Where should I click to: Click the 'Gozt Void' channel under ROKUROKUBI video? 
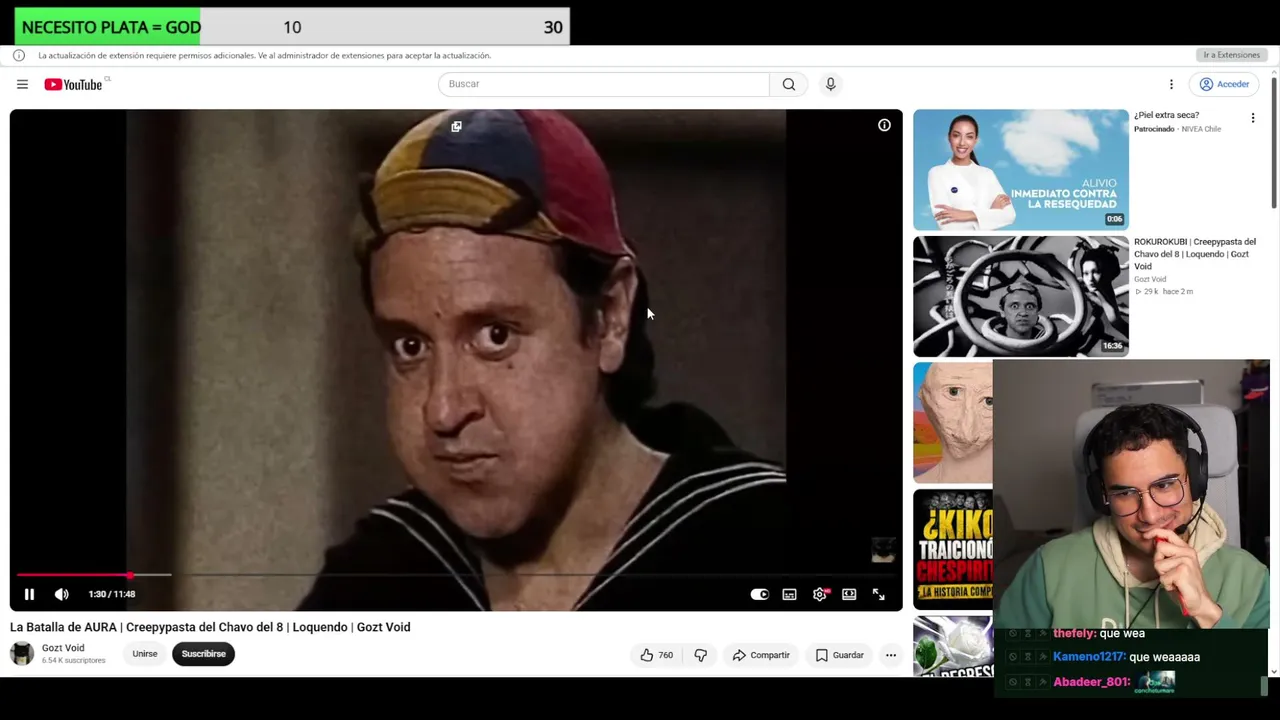pos(1150,279)
